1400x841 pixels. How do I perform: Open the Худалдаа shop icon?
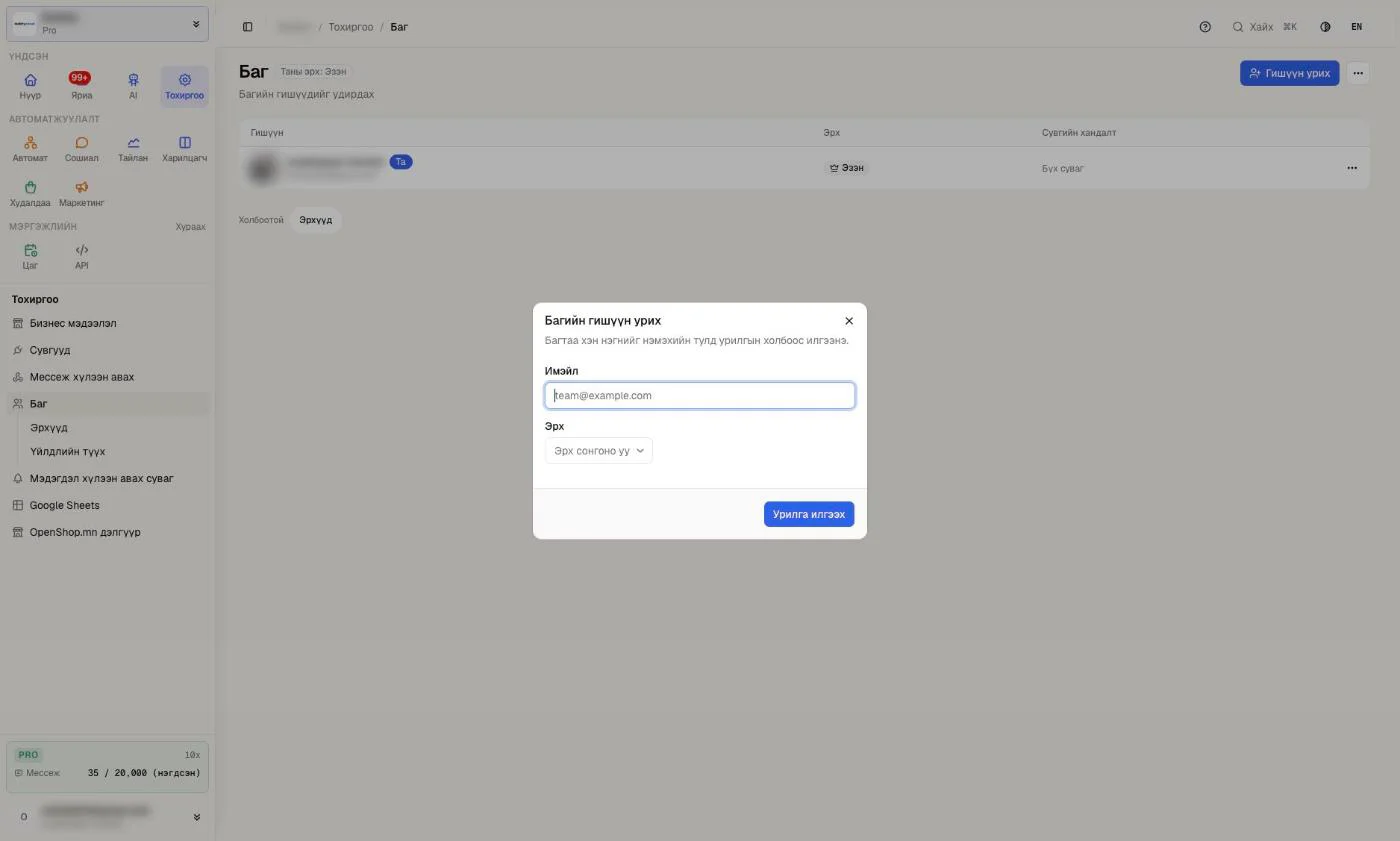point(30,194)
